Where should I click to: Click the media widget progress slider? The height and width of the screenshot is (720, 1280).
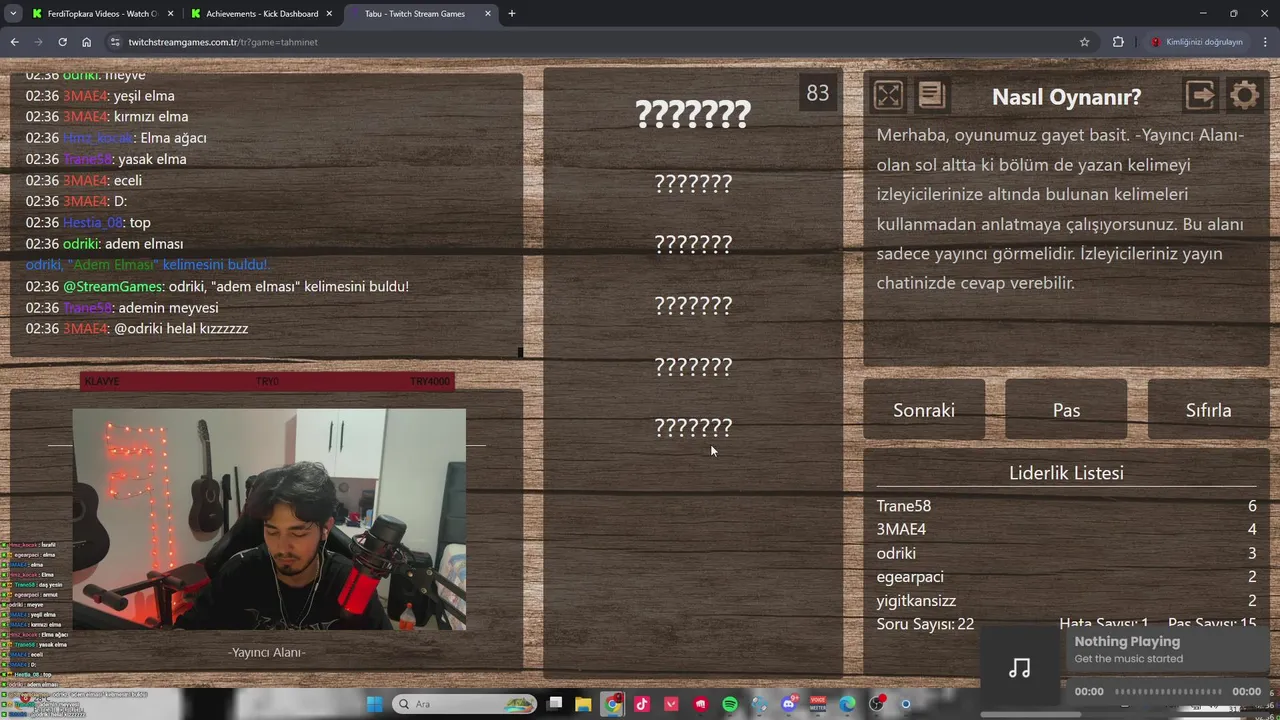coord(1168,691)
